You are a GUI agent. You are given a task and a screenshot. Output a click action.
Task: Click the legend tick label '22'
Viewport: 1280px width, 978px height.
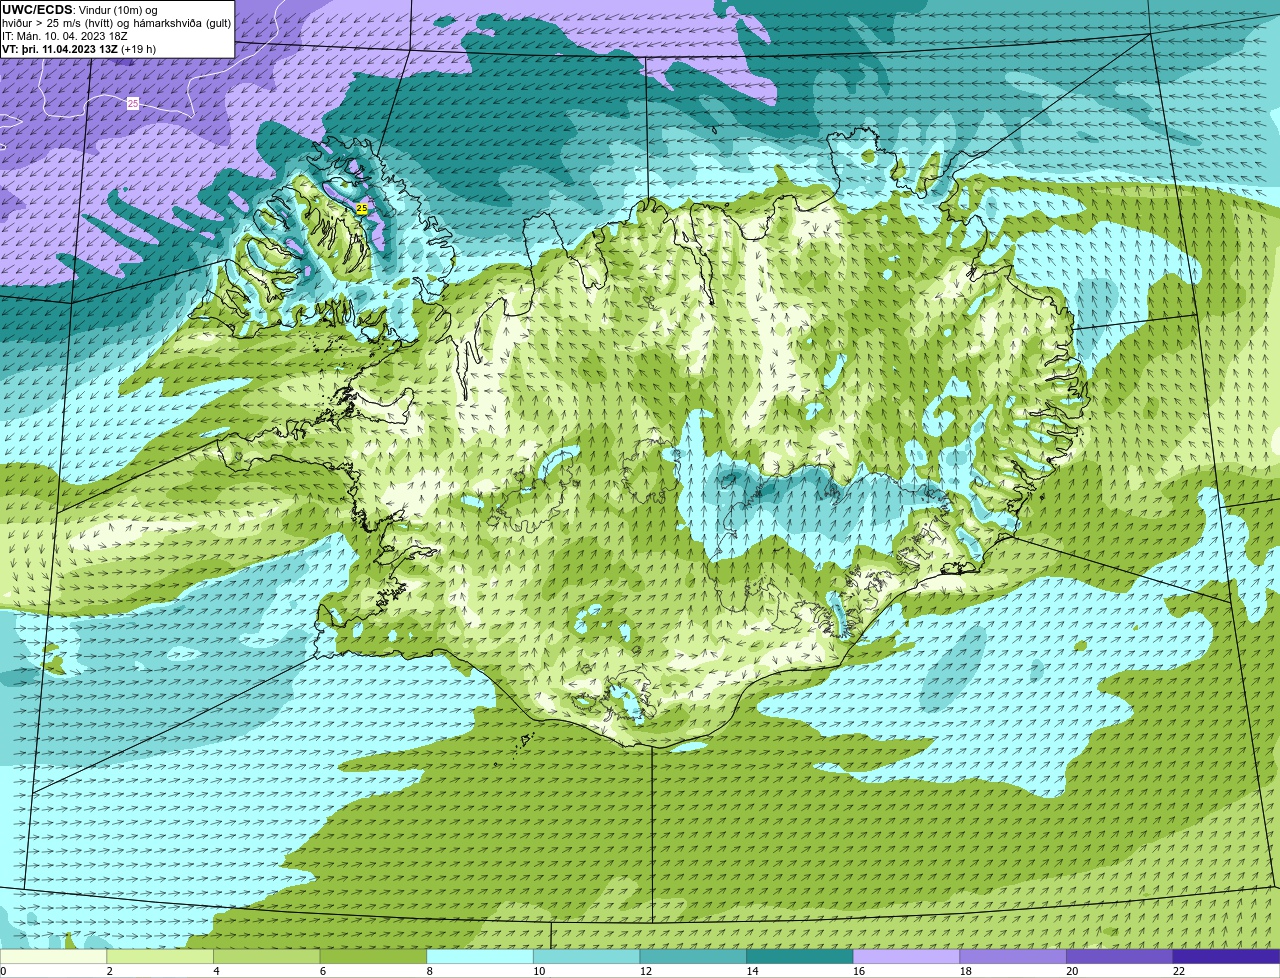[x=1179, y=971]
